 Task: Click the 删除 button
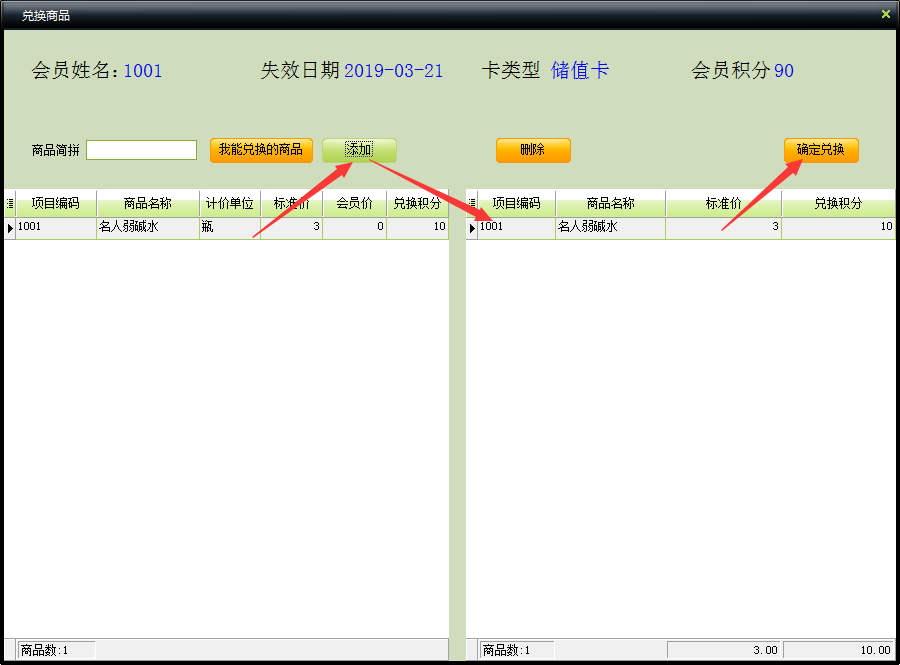click(x=533, y=150)
